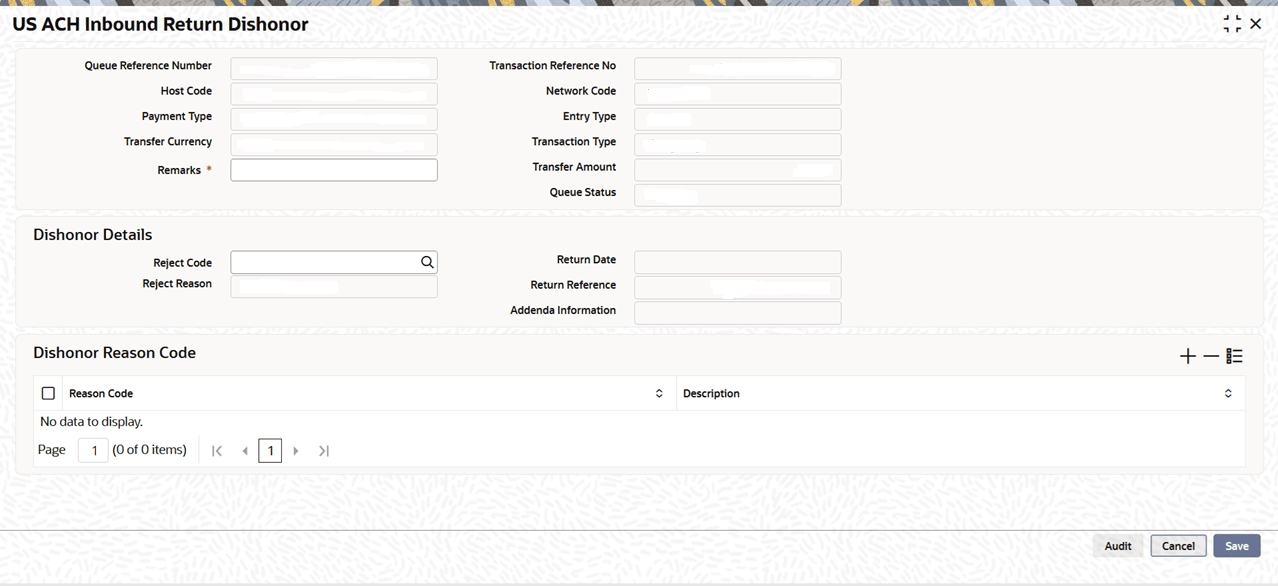The width and height of the screenshot is (1278, 586).
Task: Click the Transaction Reference No field
Action: tap(738, 69)
